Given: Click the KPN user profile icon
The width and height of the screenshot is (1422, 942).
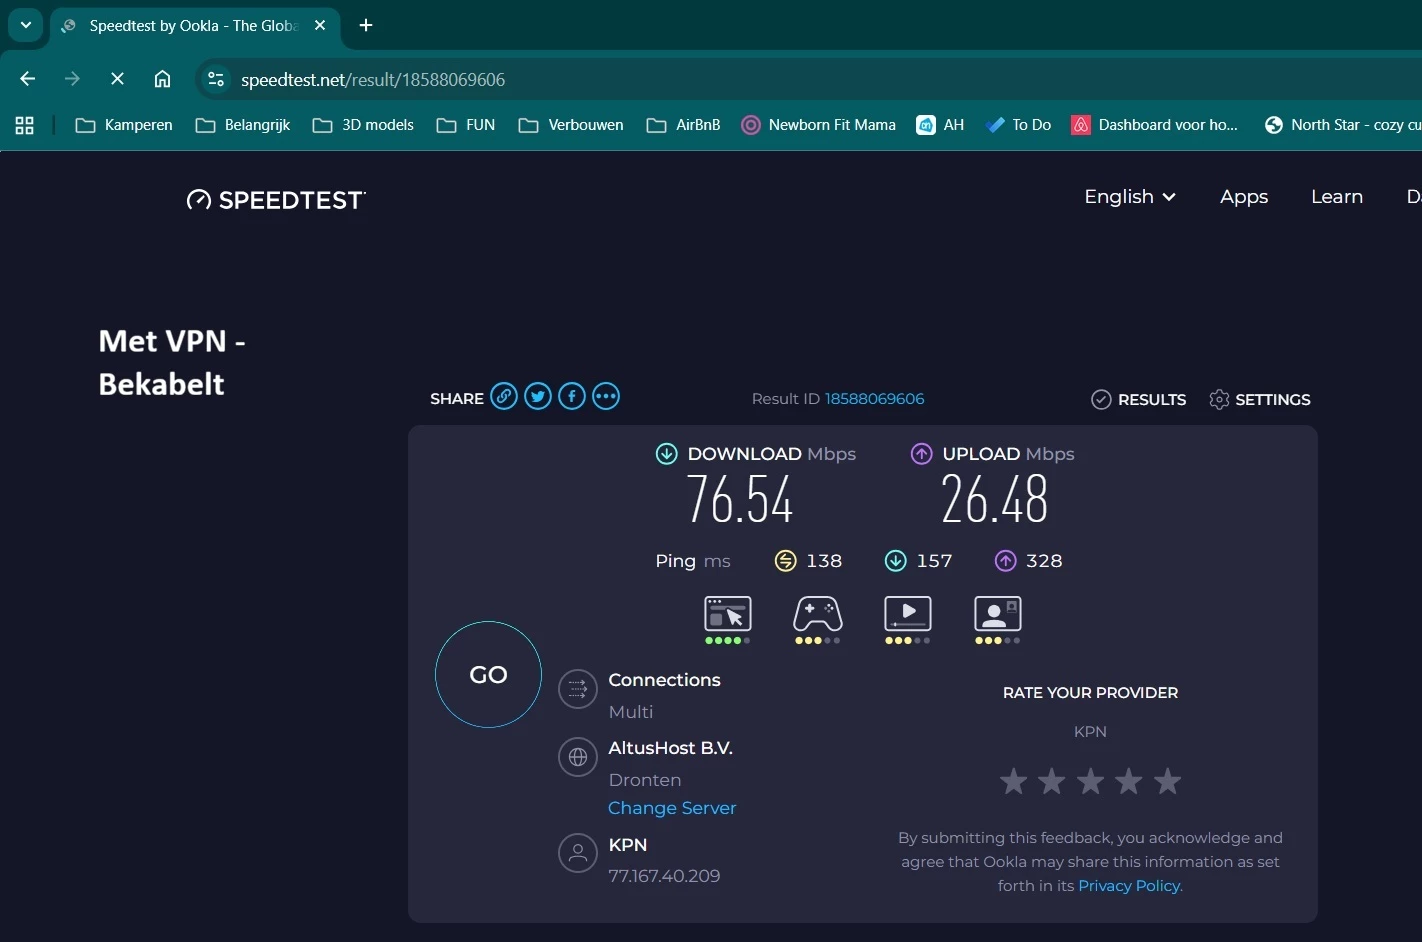Looking at the screenshot, I should click(x=578, y=853).
